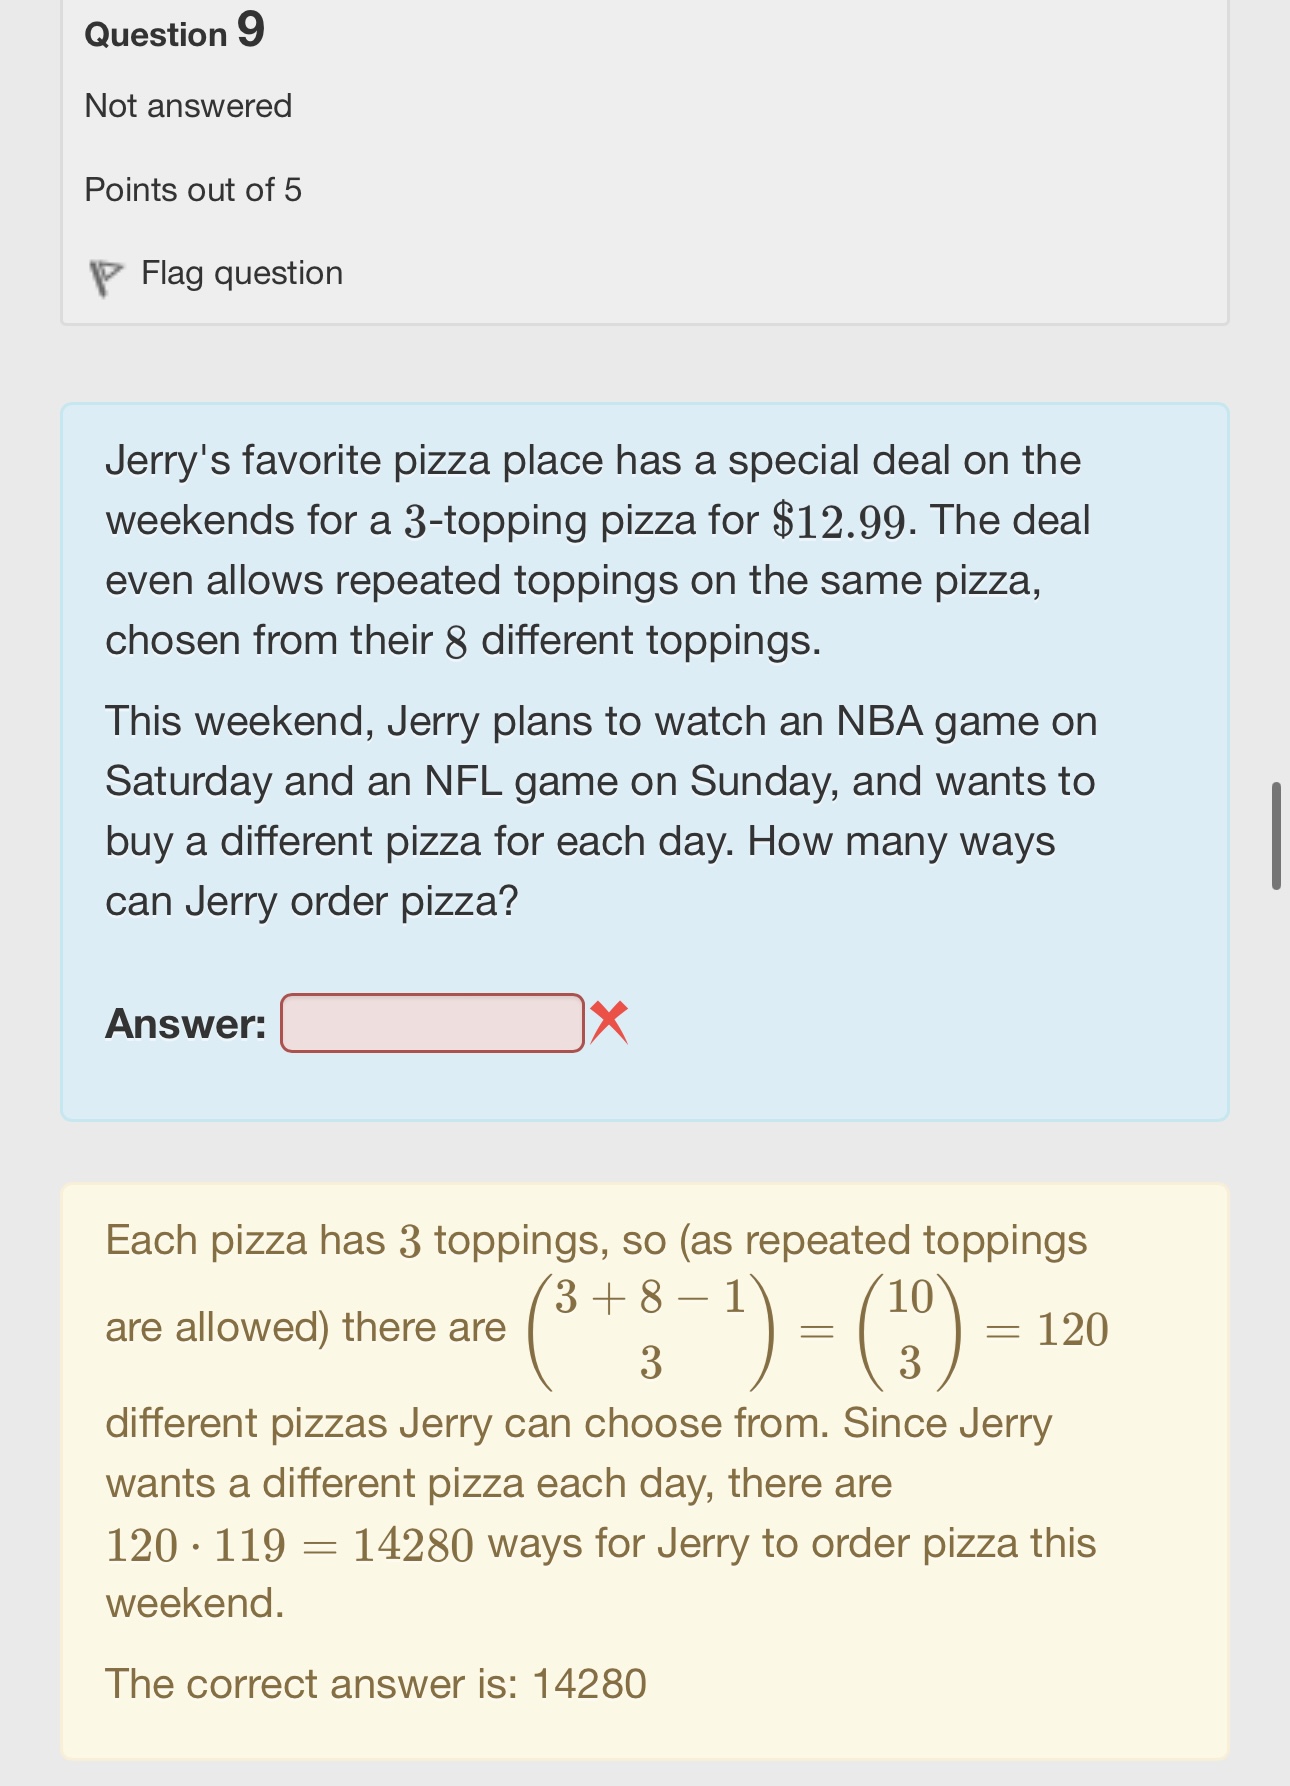
Task: Click the "3 + 8 − 1" binomial expression
Action: (651, 1330)
